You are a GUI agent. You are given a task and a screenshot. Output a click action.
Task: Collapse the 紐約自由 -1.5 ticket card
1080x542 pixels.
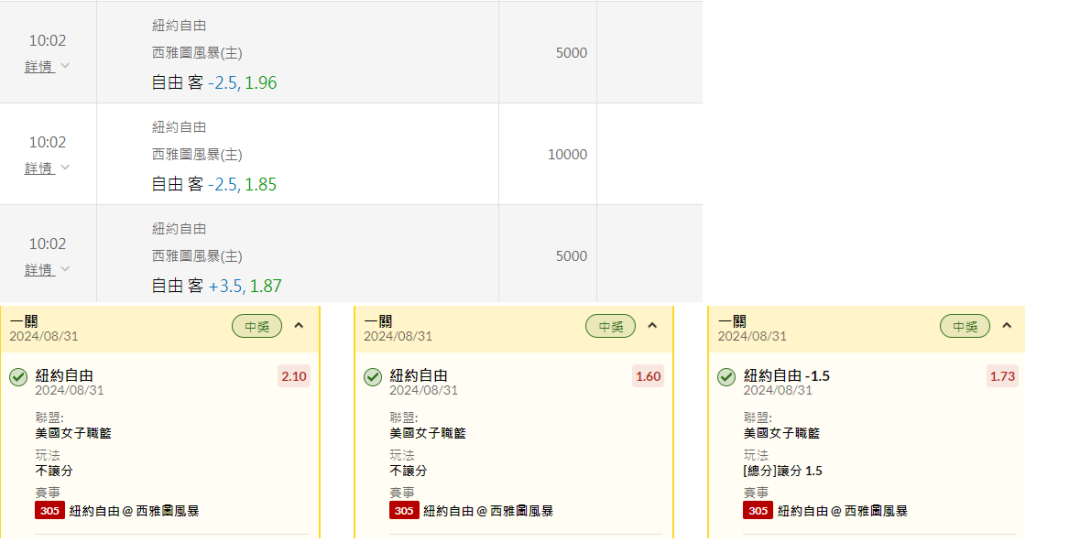pos(1007,326)
